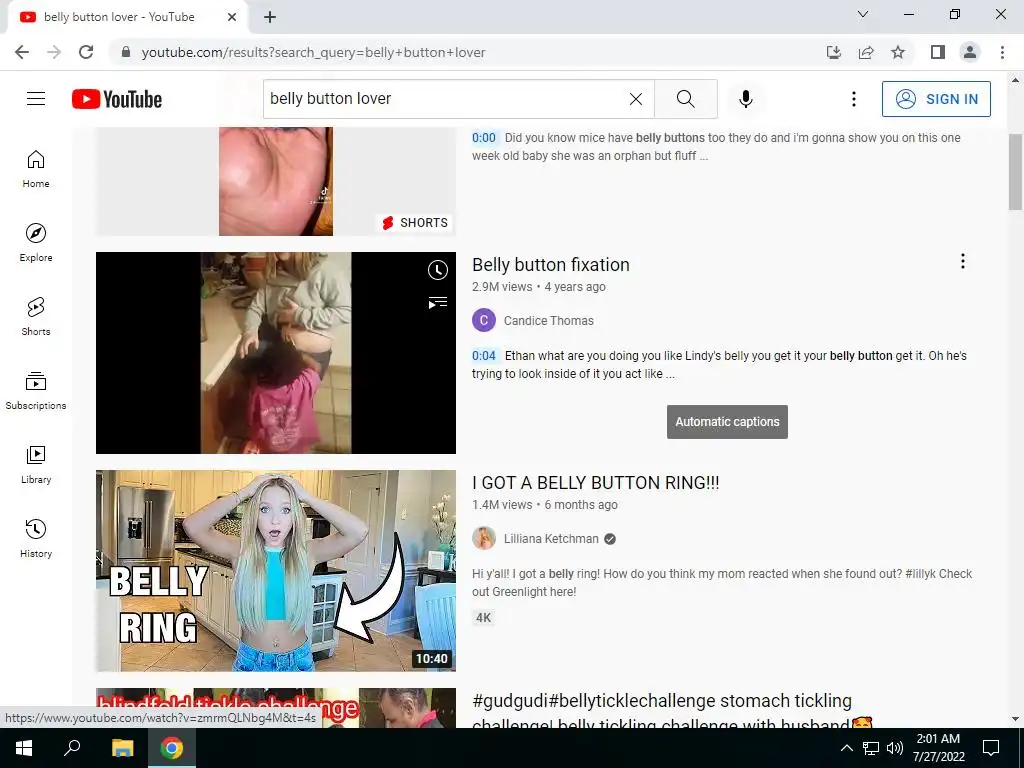Open Chrome profile avatar
Viewport: 1024px width, 768px height.
tap(970, 52)
